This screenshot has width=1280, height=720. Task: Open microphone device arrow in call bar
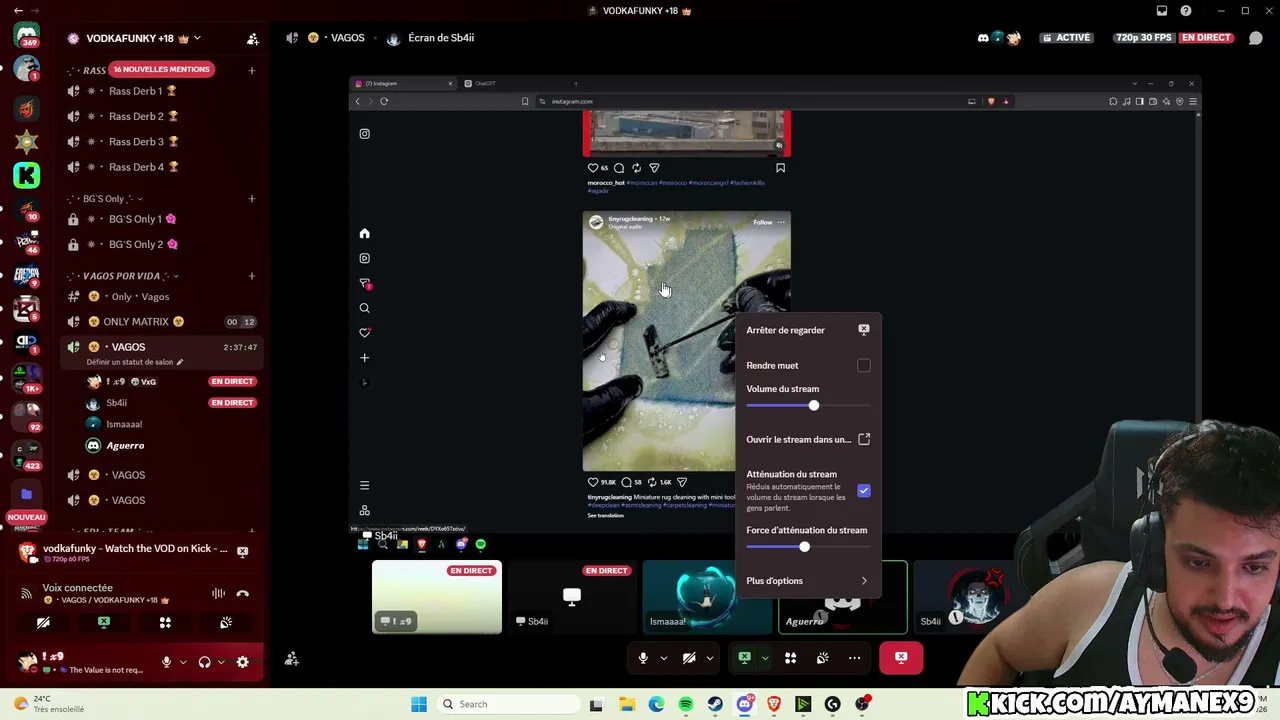[663, 657]
